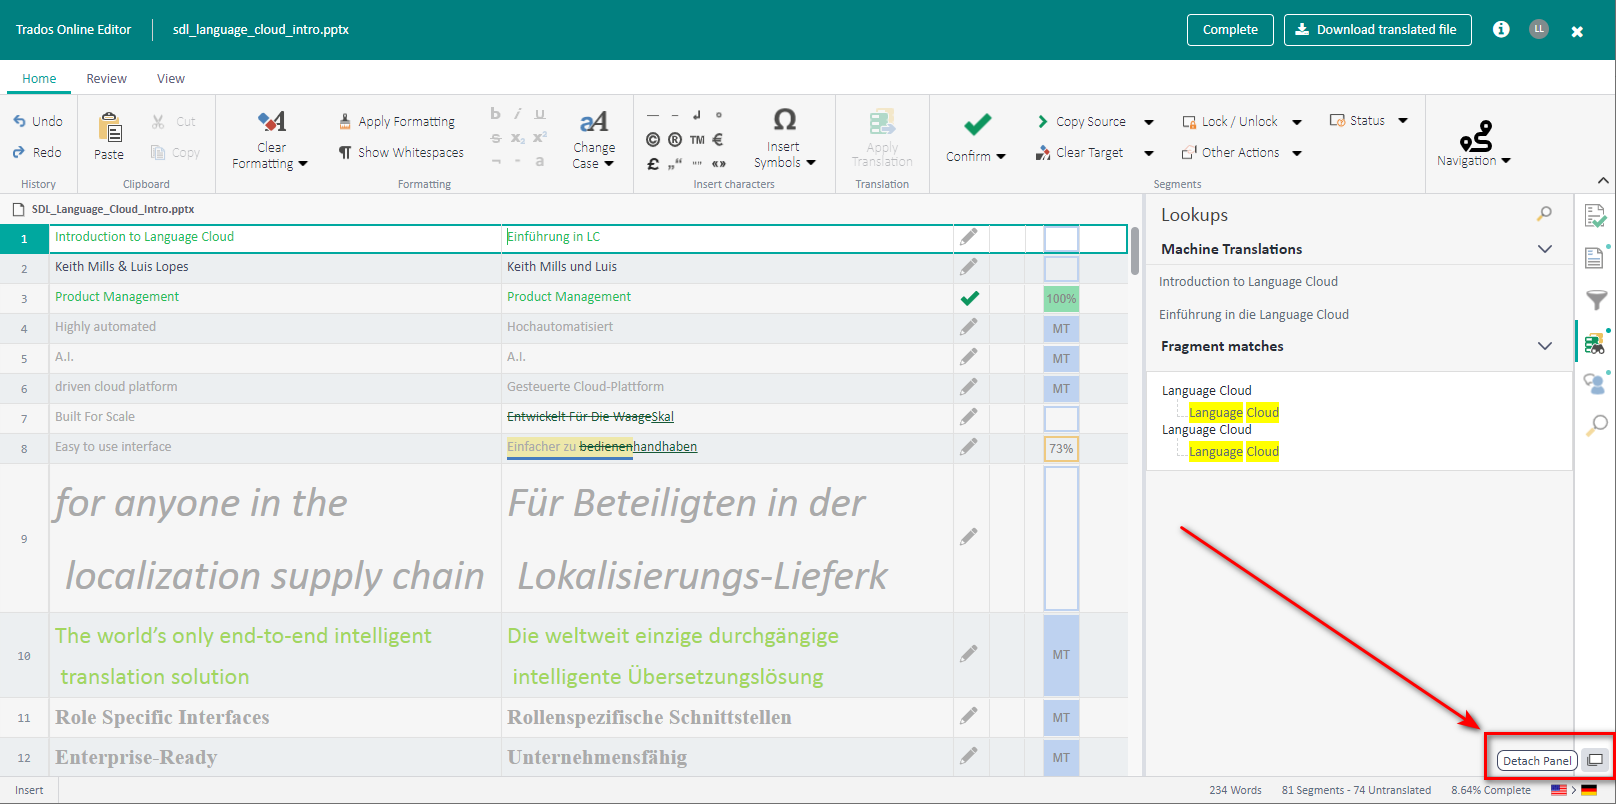
Task: Click the target field 'Einführung in LC'
Action: pos(728,237)
